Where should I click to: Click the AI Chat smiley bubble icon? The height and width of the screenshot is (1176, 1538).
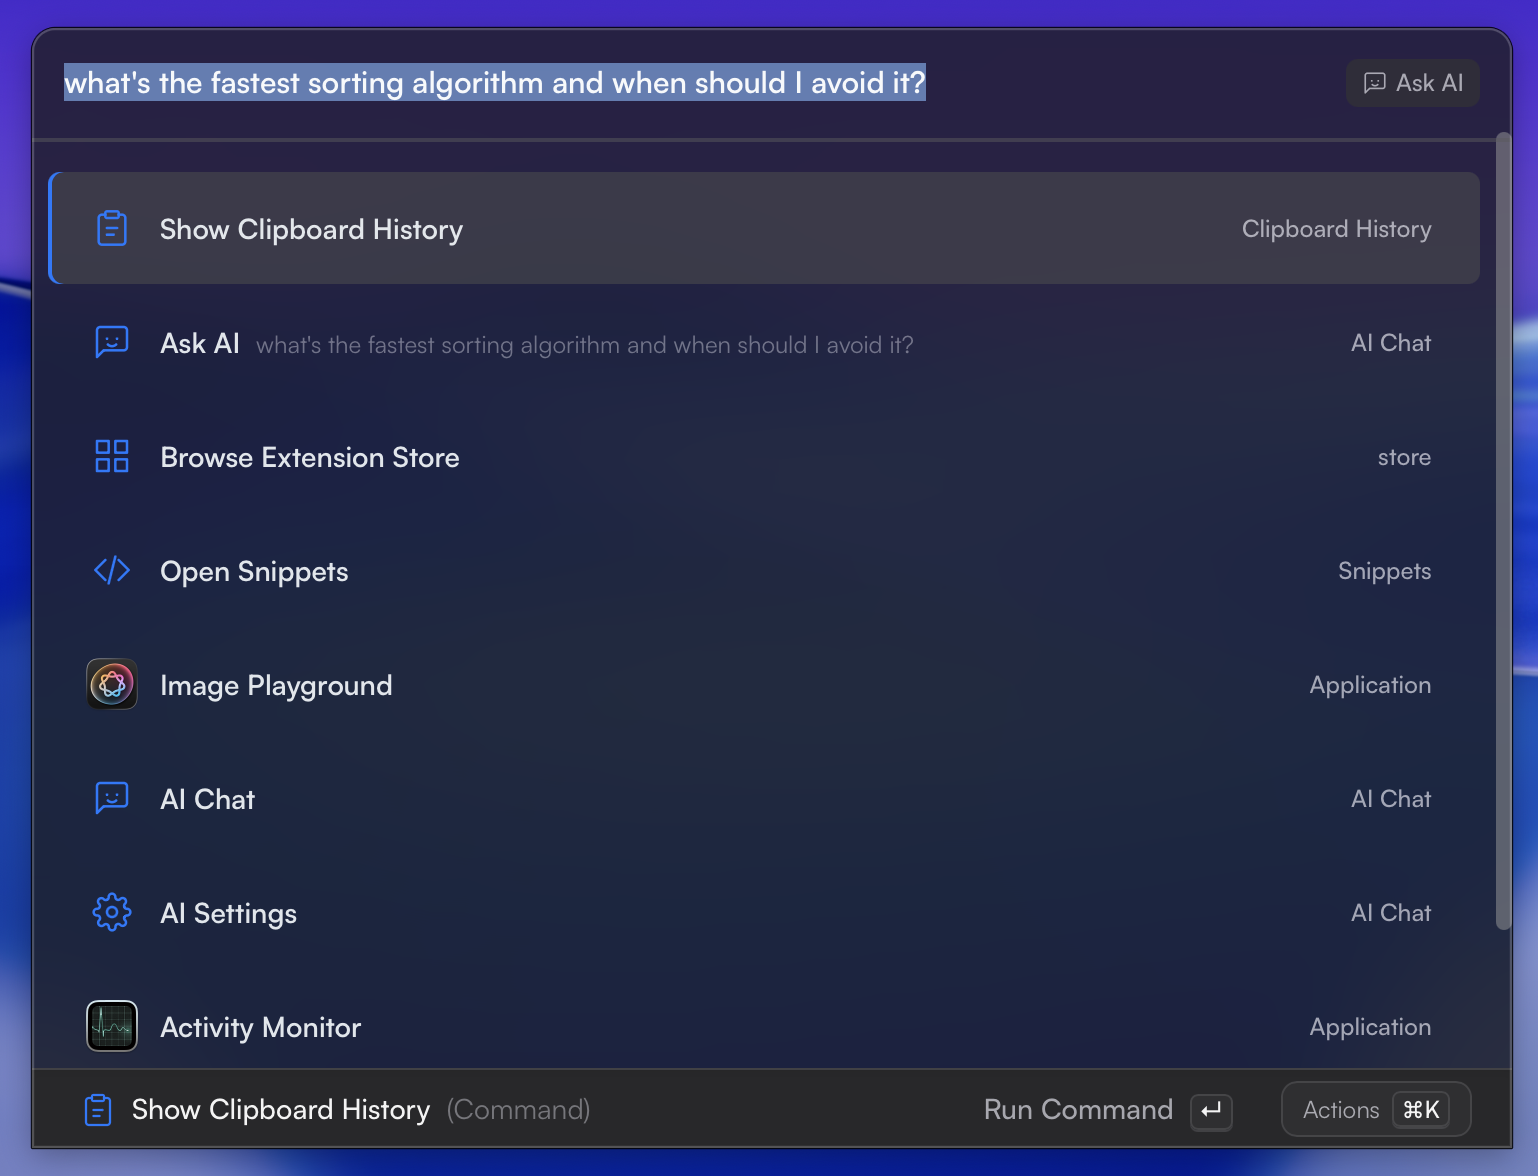tap(112, 799)
